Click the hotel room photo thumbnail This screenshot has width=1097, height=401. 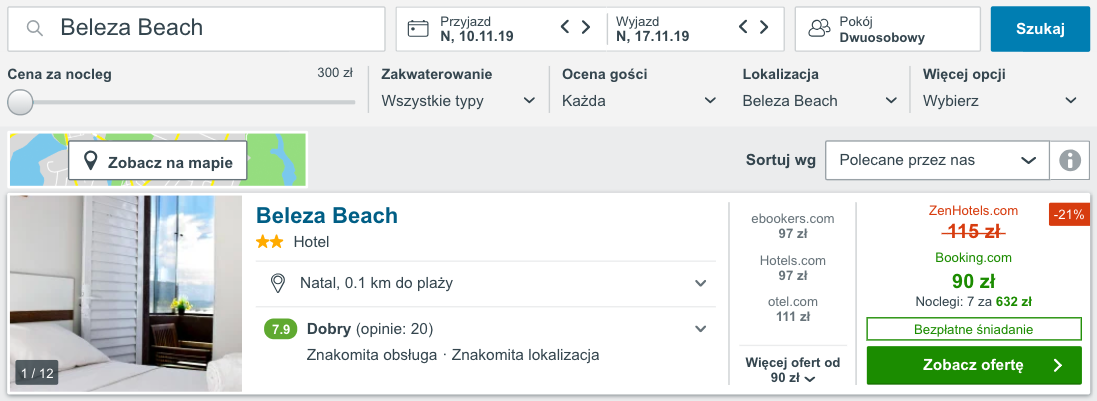click(126, 294)
